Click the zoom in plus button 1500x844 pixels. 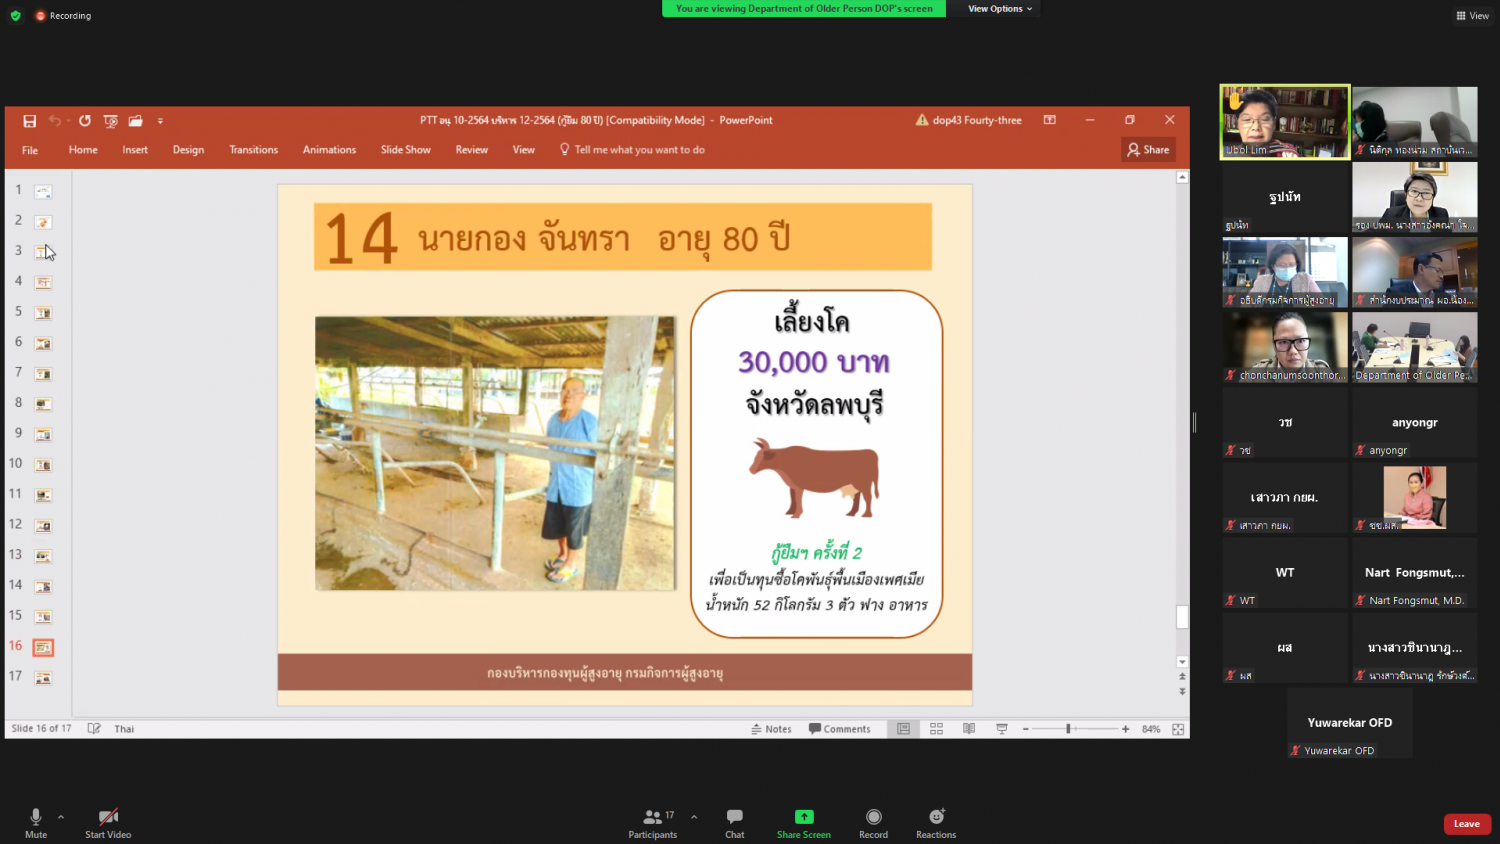[1126, 729]
